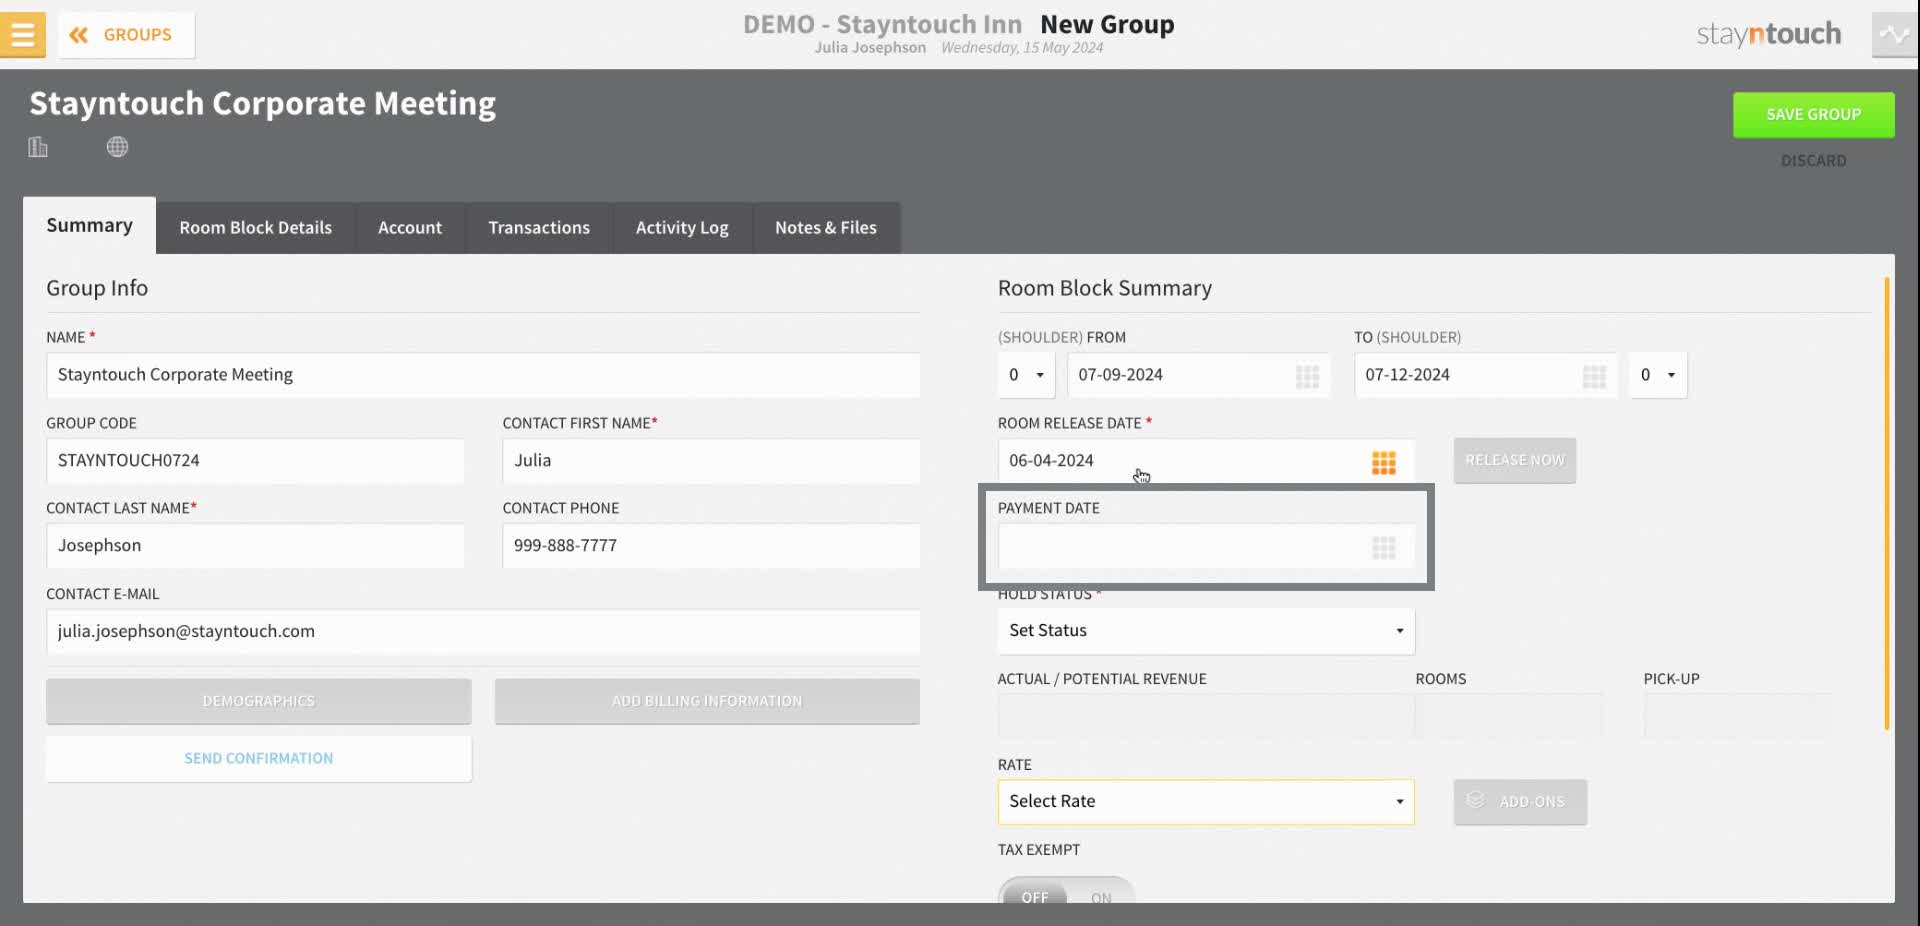Click Release Now button

click(1515, 461)
